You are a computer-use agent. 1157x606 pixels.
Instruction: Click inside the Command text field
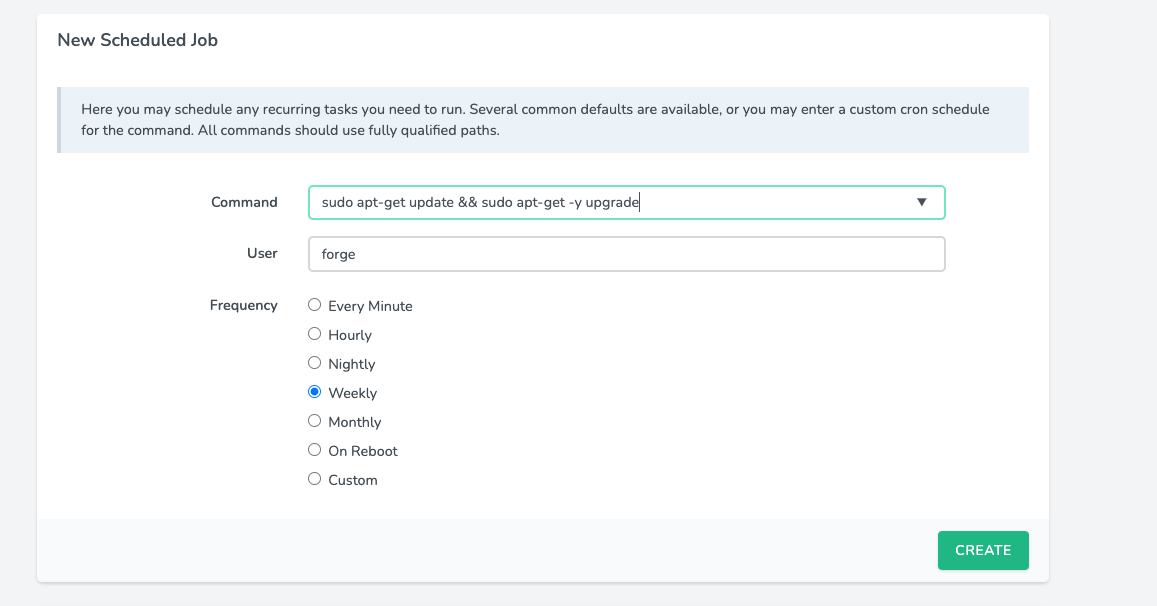[x=600, y=202]
